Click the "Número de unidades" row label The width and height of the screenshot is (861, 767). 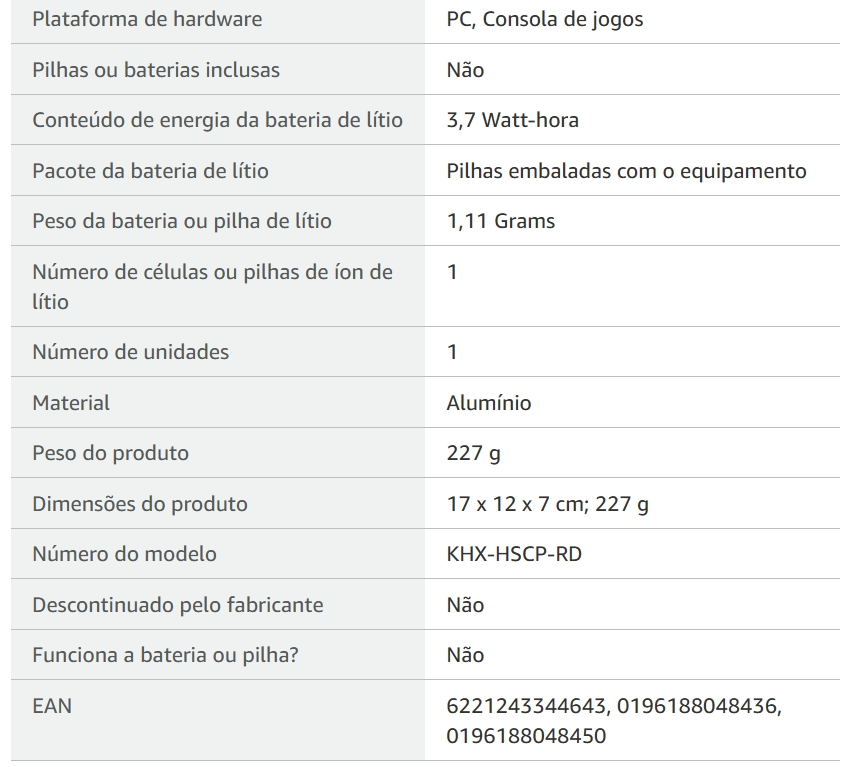(130, 352)
